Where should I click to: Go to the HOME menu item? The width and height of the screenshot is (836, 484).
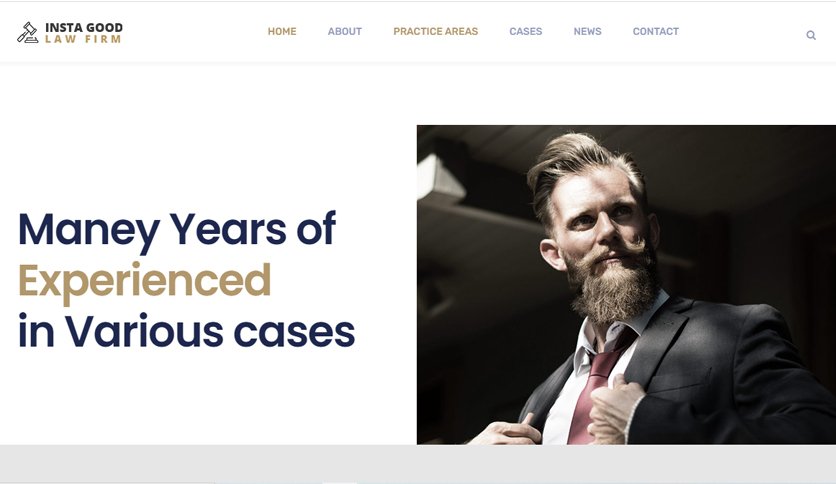(282, 31)
